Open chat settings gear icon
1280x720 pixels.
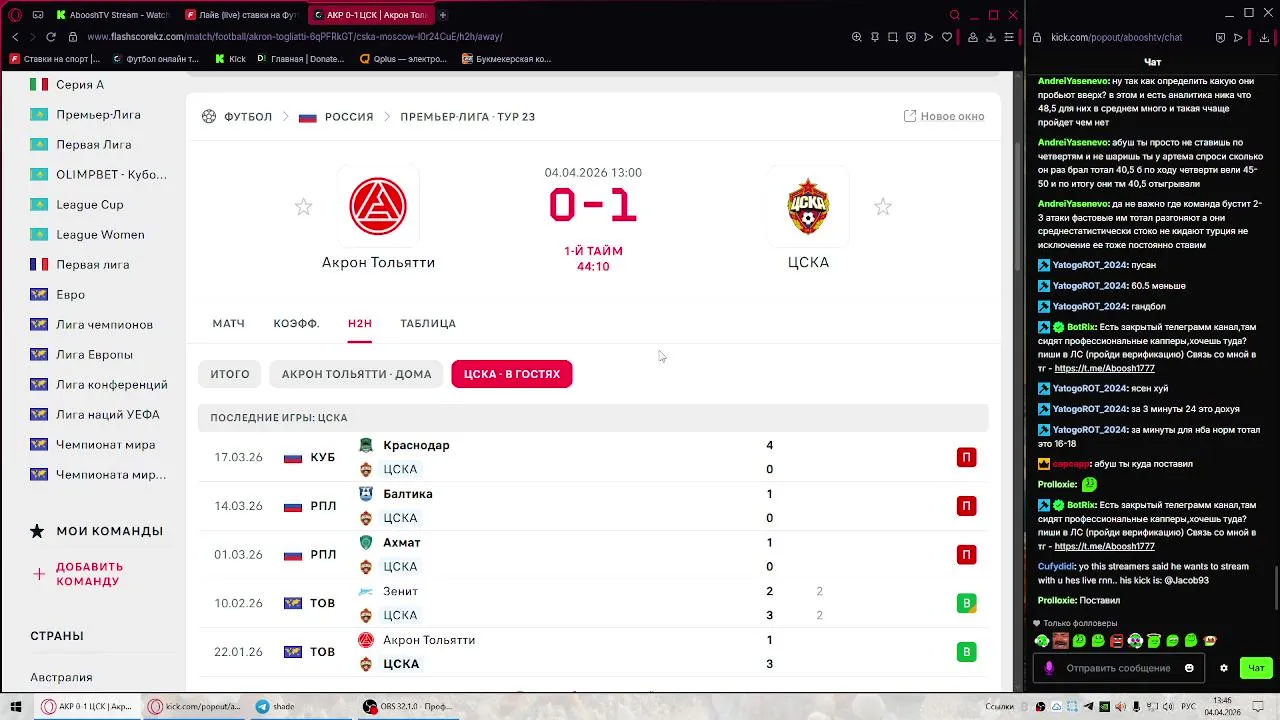1223,668
